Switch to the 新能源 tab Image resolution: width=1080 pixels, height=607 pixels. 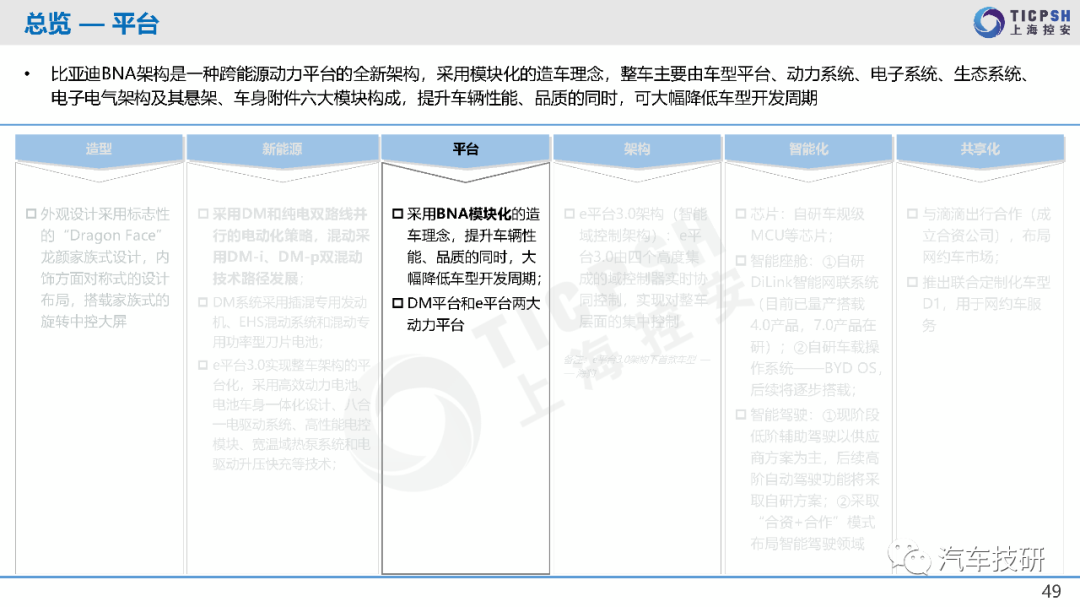pyautogui.click(x=282, y=149)
